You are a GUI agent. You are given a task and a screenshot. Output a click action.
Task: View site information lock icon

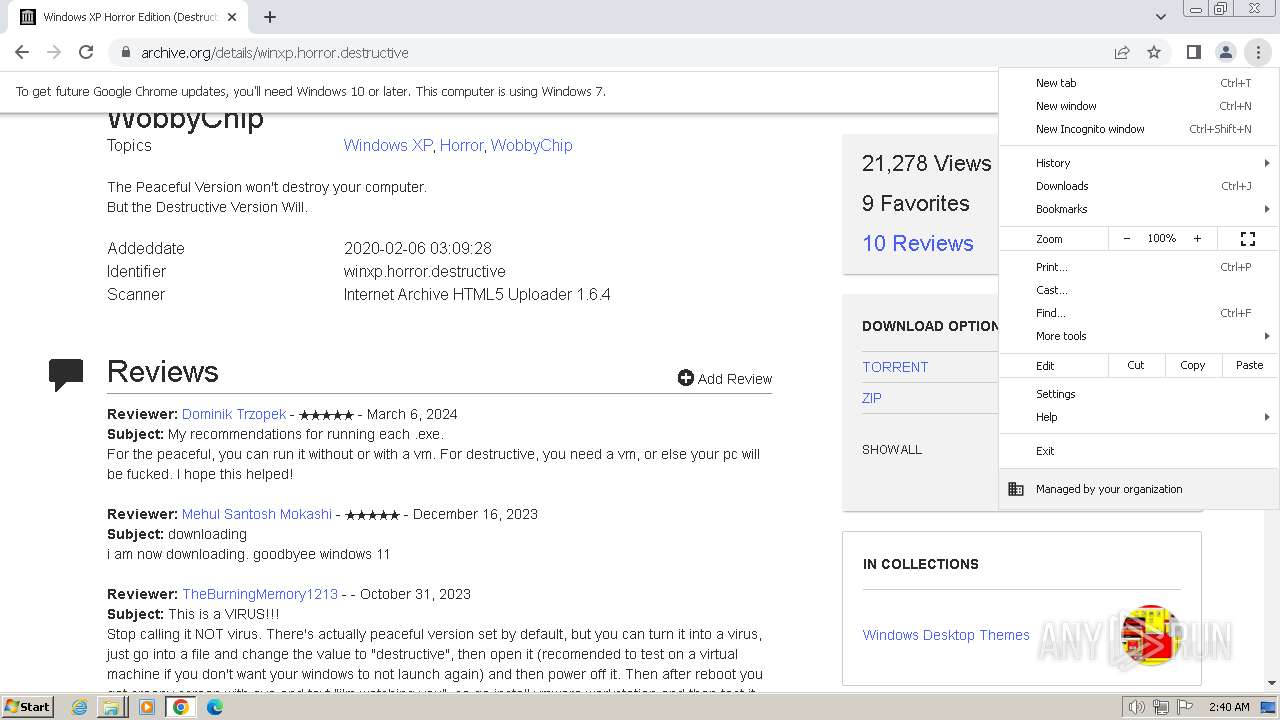(x=125, y=52)
